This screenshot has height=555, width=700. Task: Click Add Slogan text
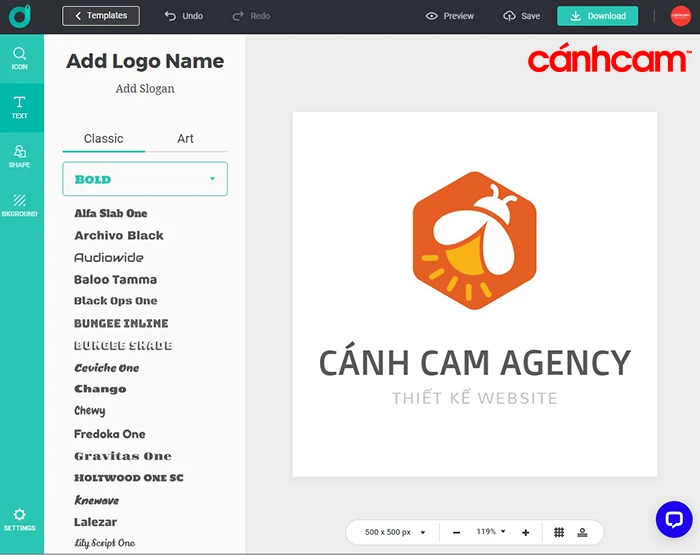pos(145,88)
